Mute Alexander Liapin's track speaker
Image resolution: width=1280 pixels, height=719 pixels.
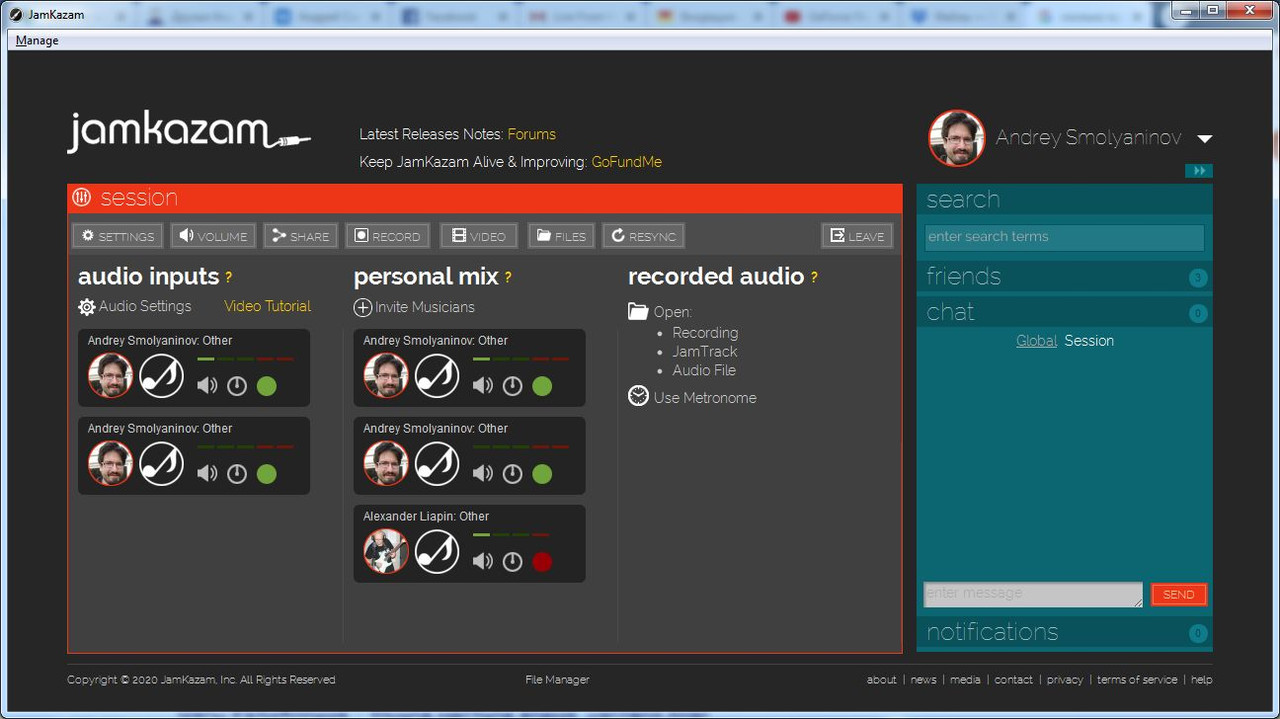483,562
